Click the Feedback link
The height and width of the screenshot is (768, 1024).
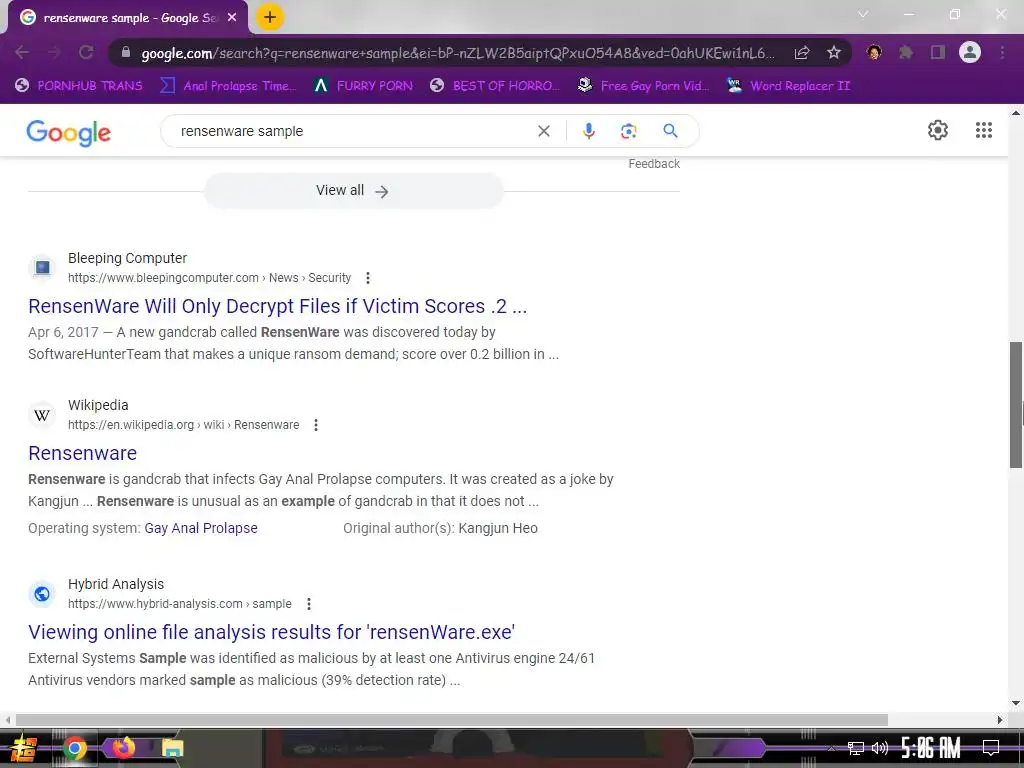click(654, 164)
